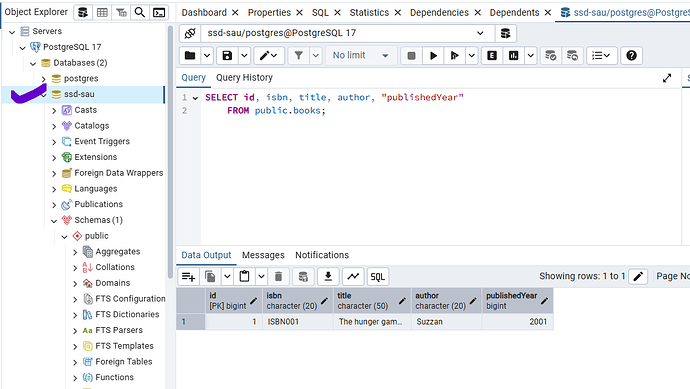Click the Save Data Changes icon
This screenshot has width=690, height=389.
pos(303,276)
